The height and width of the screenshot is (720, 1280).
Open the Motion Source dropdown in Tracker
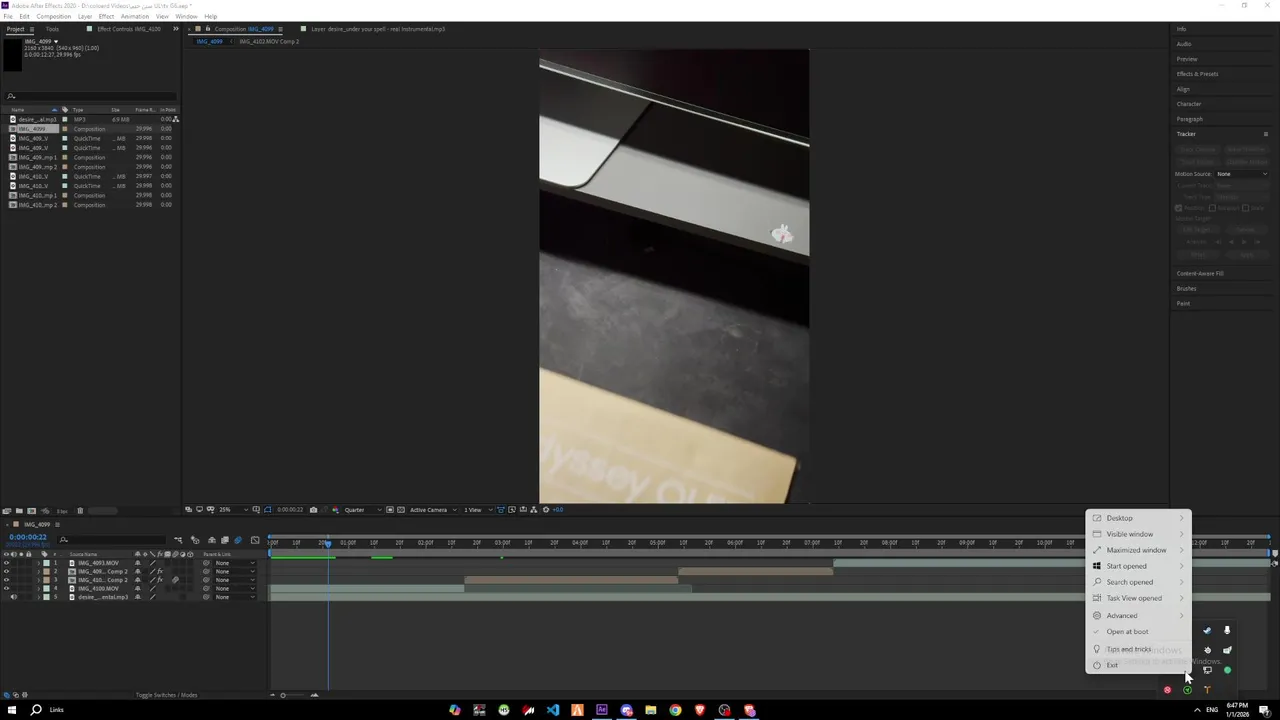pyautogui.click(x=1241, y=174)
